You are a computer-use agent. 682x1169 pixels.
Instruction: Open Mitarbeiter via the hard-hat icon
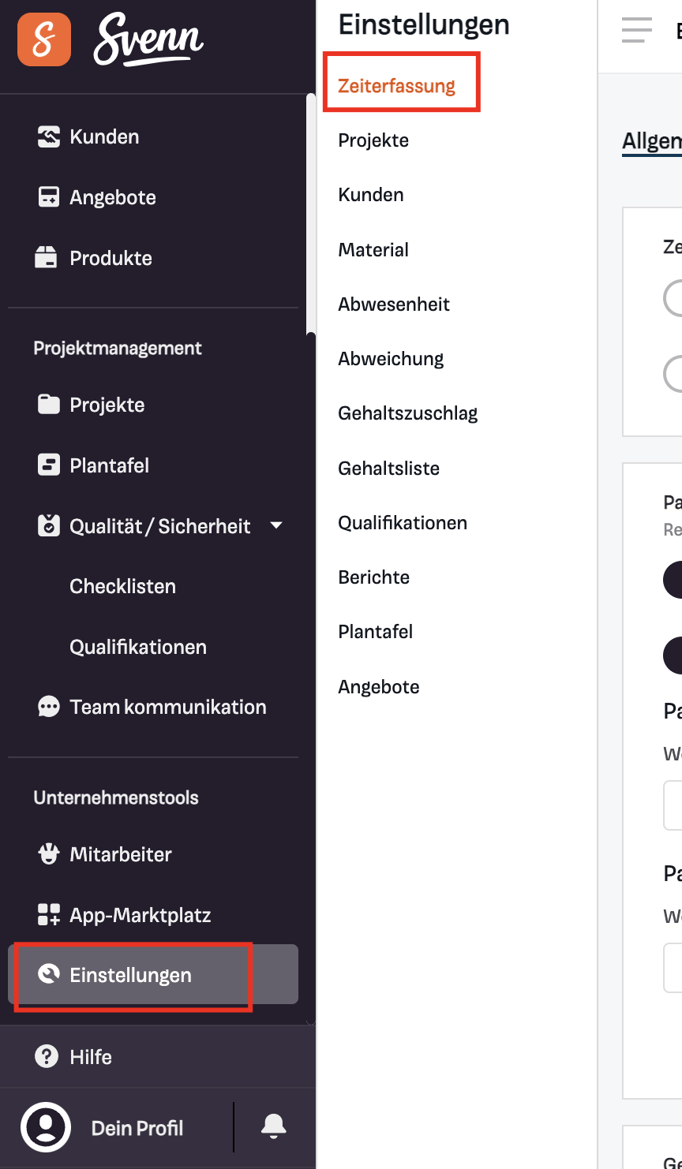pos(48,854)
